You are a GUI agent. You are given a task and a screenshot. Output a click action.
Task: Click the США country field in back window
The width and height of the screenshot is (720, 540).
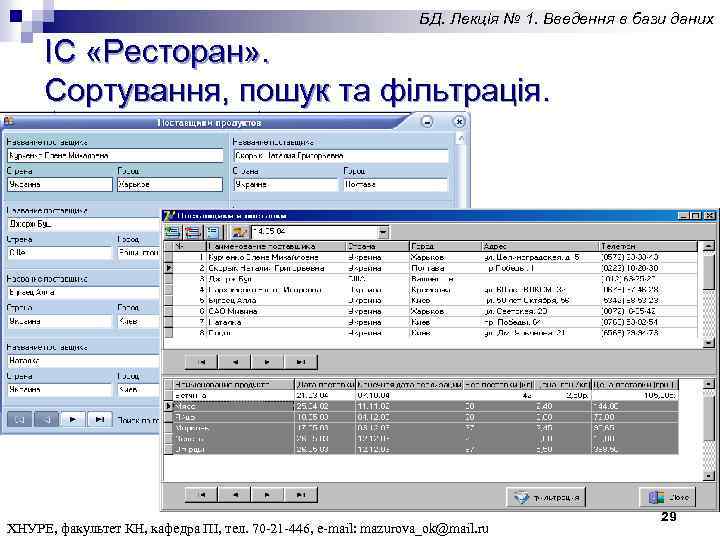point(59,253)
